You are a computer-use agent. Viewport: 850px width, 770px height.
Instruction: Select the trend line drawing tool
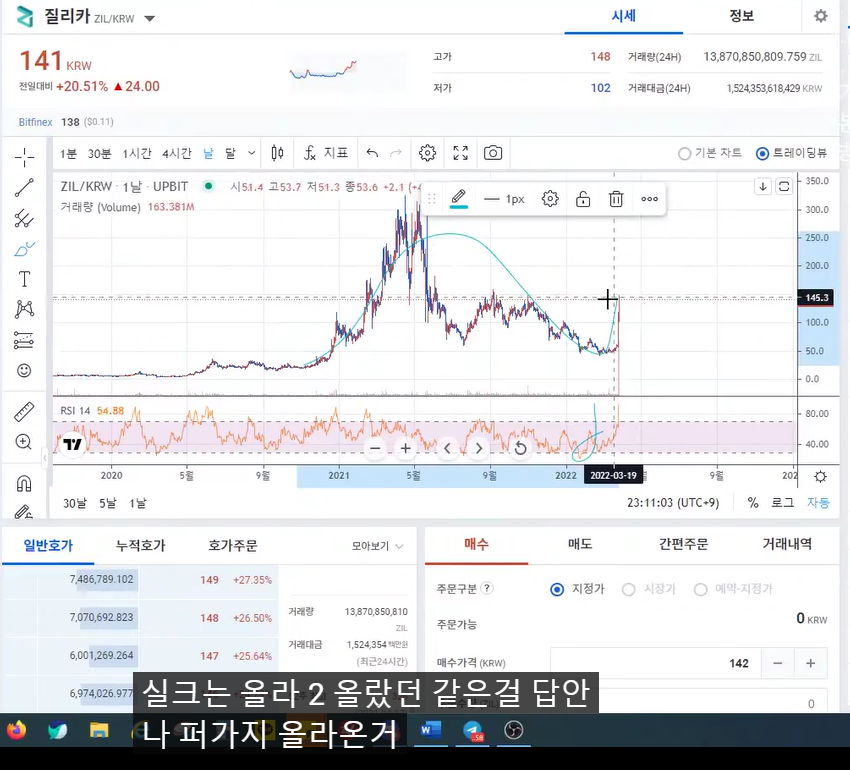[x=24, y=188]
